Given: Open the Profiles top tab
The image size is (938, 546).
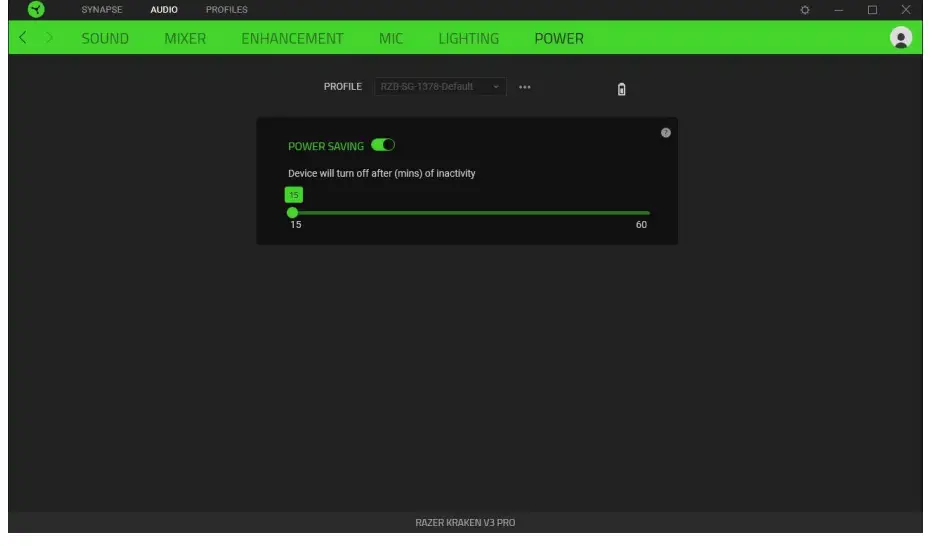Looking at the screenshot, I should (x=227, y=10).
